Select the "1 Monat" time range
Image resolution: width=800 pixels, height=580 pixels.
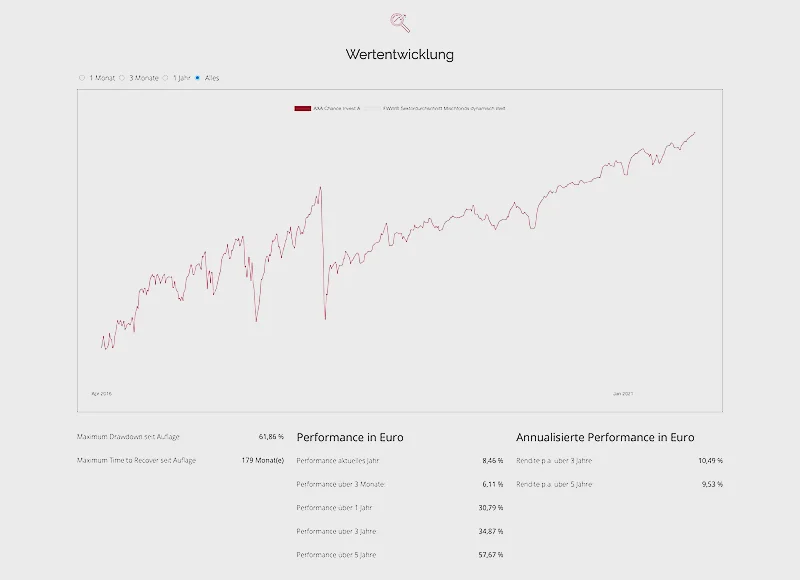click(82, 77)
